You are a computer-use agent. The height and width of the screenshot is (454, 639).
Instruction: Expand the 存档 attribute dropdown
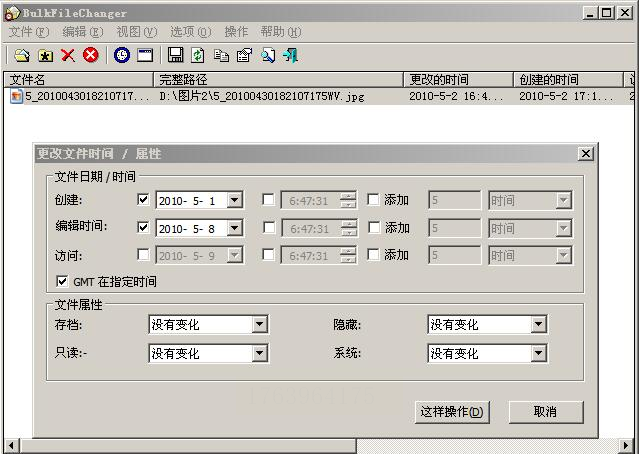(x=259, y=325)
